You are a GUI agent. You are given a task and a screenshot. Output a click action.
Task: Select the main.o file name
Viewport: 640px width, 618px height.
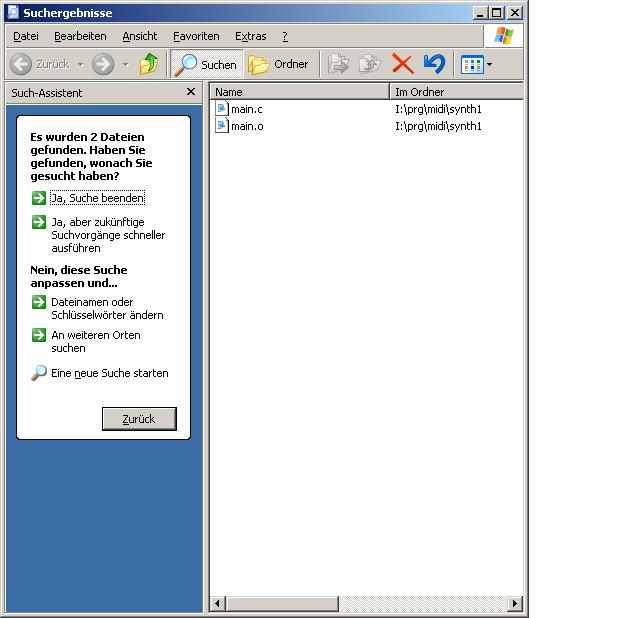click(247, 127)
